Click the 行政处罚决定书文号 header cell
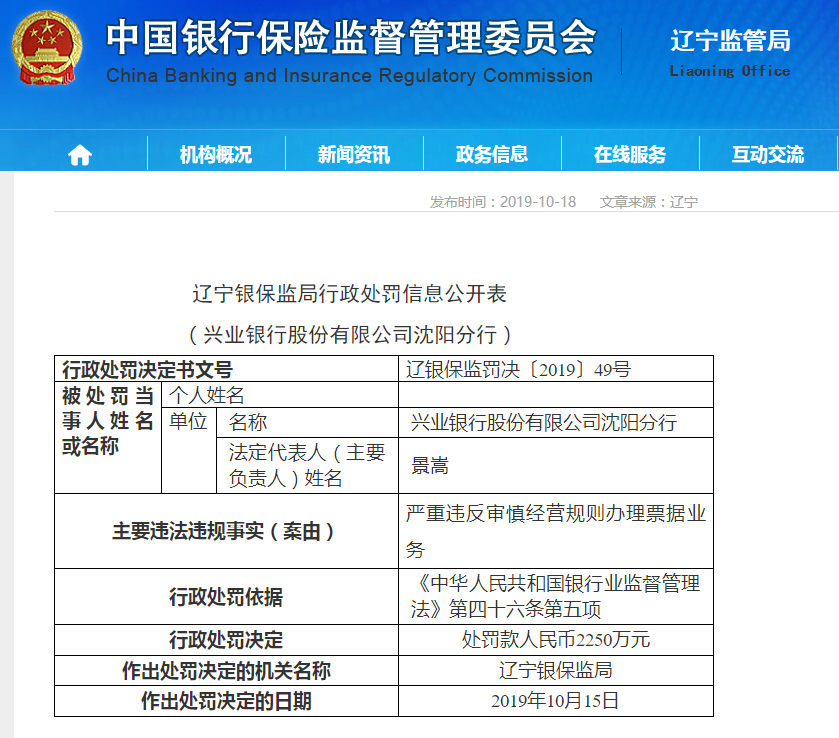Image resolution: width=839 pixels, height=738 pixels. [226, 369]
